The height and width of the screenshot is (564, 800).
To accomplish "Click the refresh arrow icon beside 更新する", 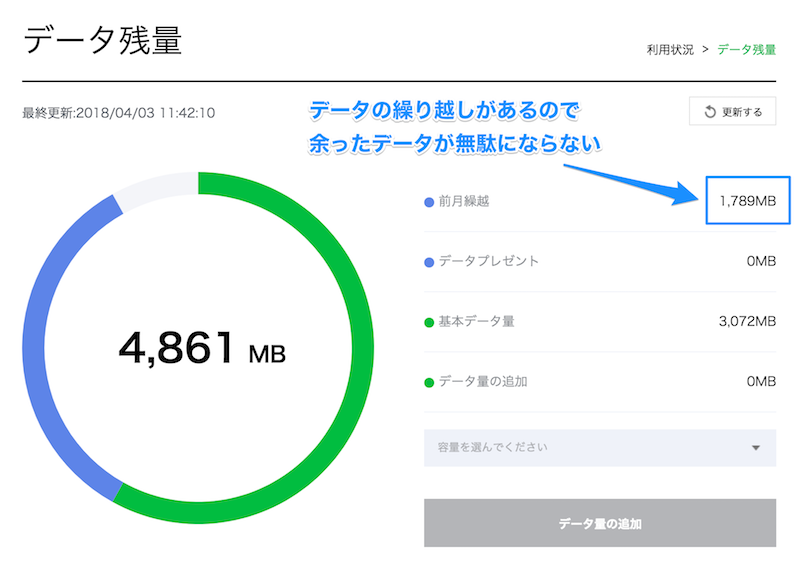I will (x=710, y=112).
